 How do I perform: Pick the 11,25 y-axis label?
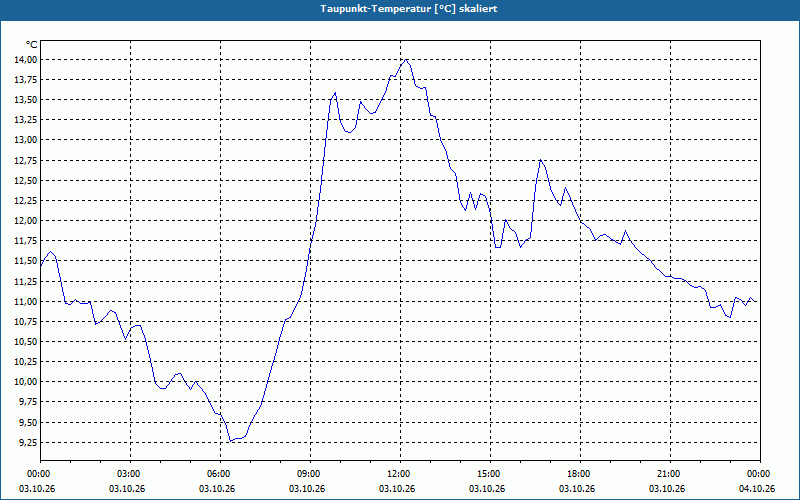point(26,281)
